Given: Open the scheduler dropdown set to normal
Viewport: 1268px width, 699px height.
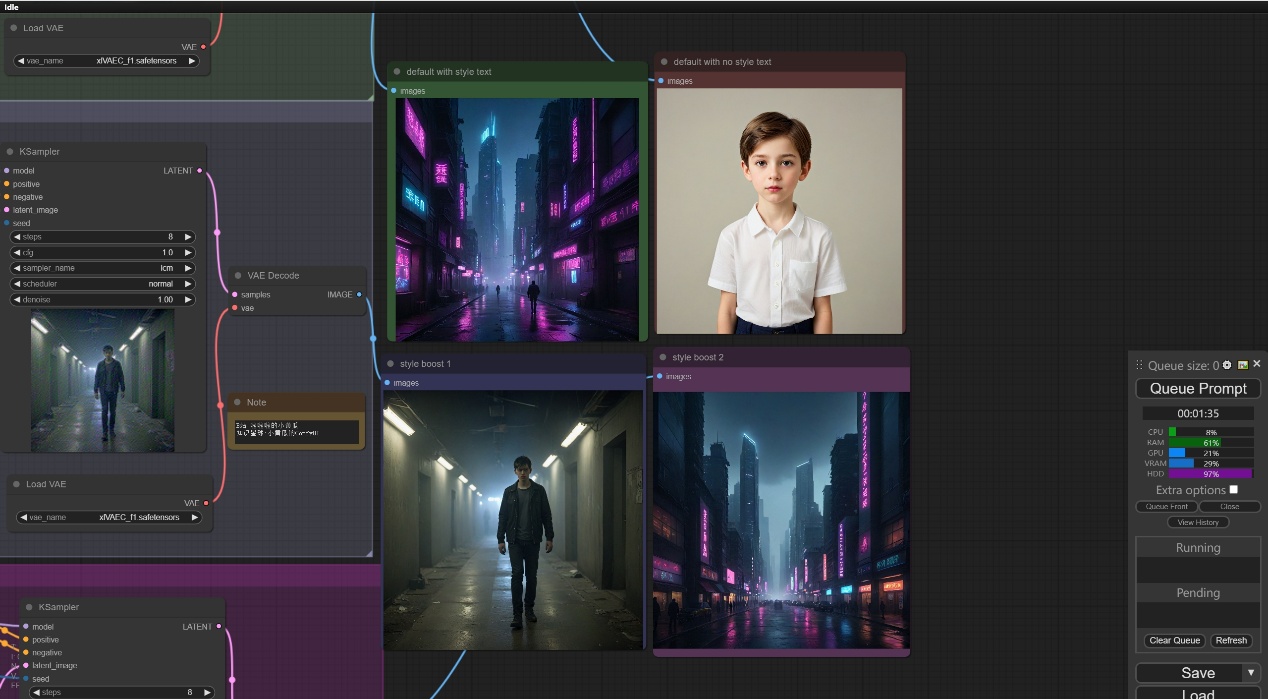Looking at the screenshot, I should [x=102, y=284].
